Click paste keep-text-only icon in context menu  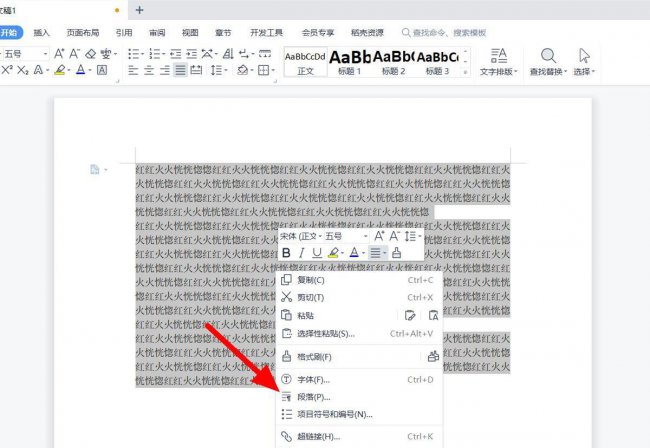[x=433, y=315]
